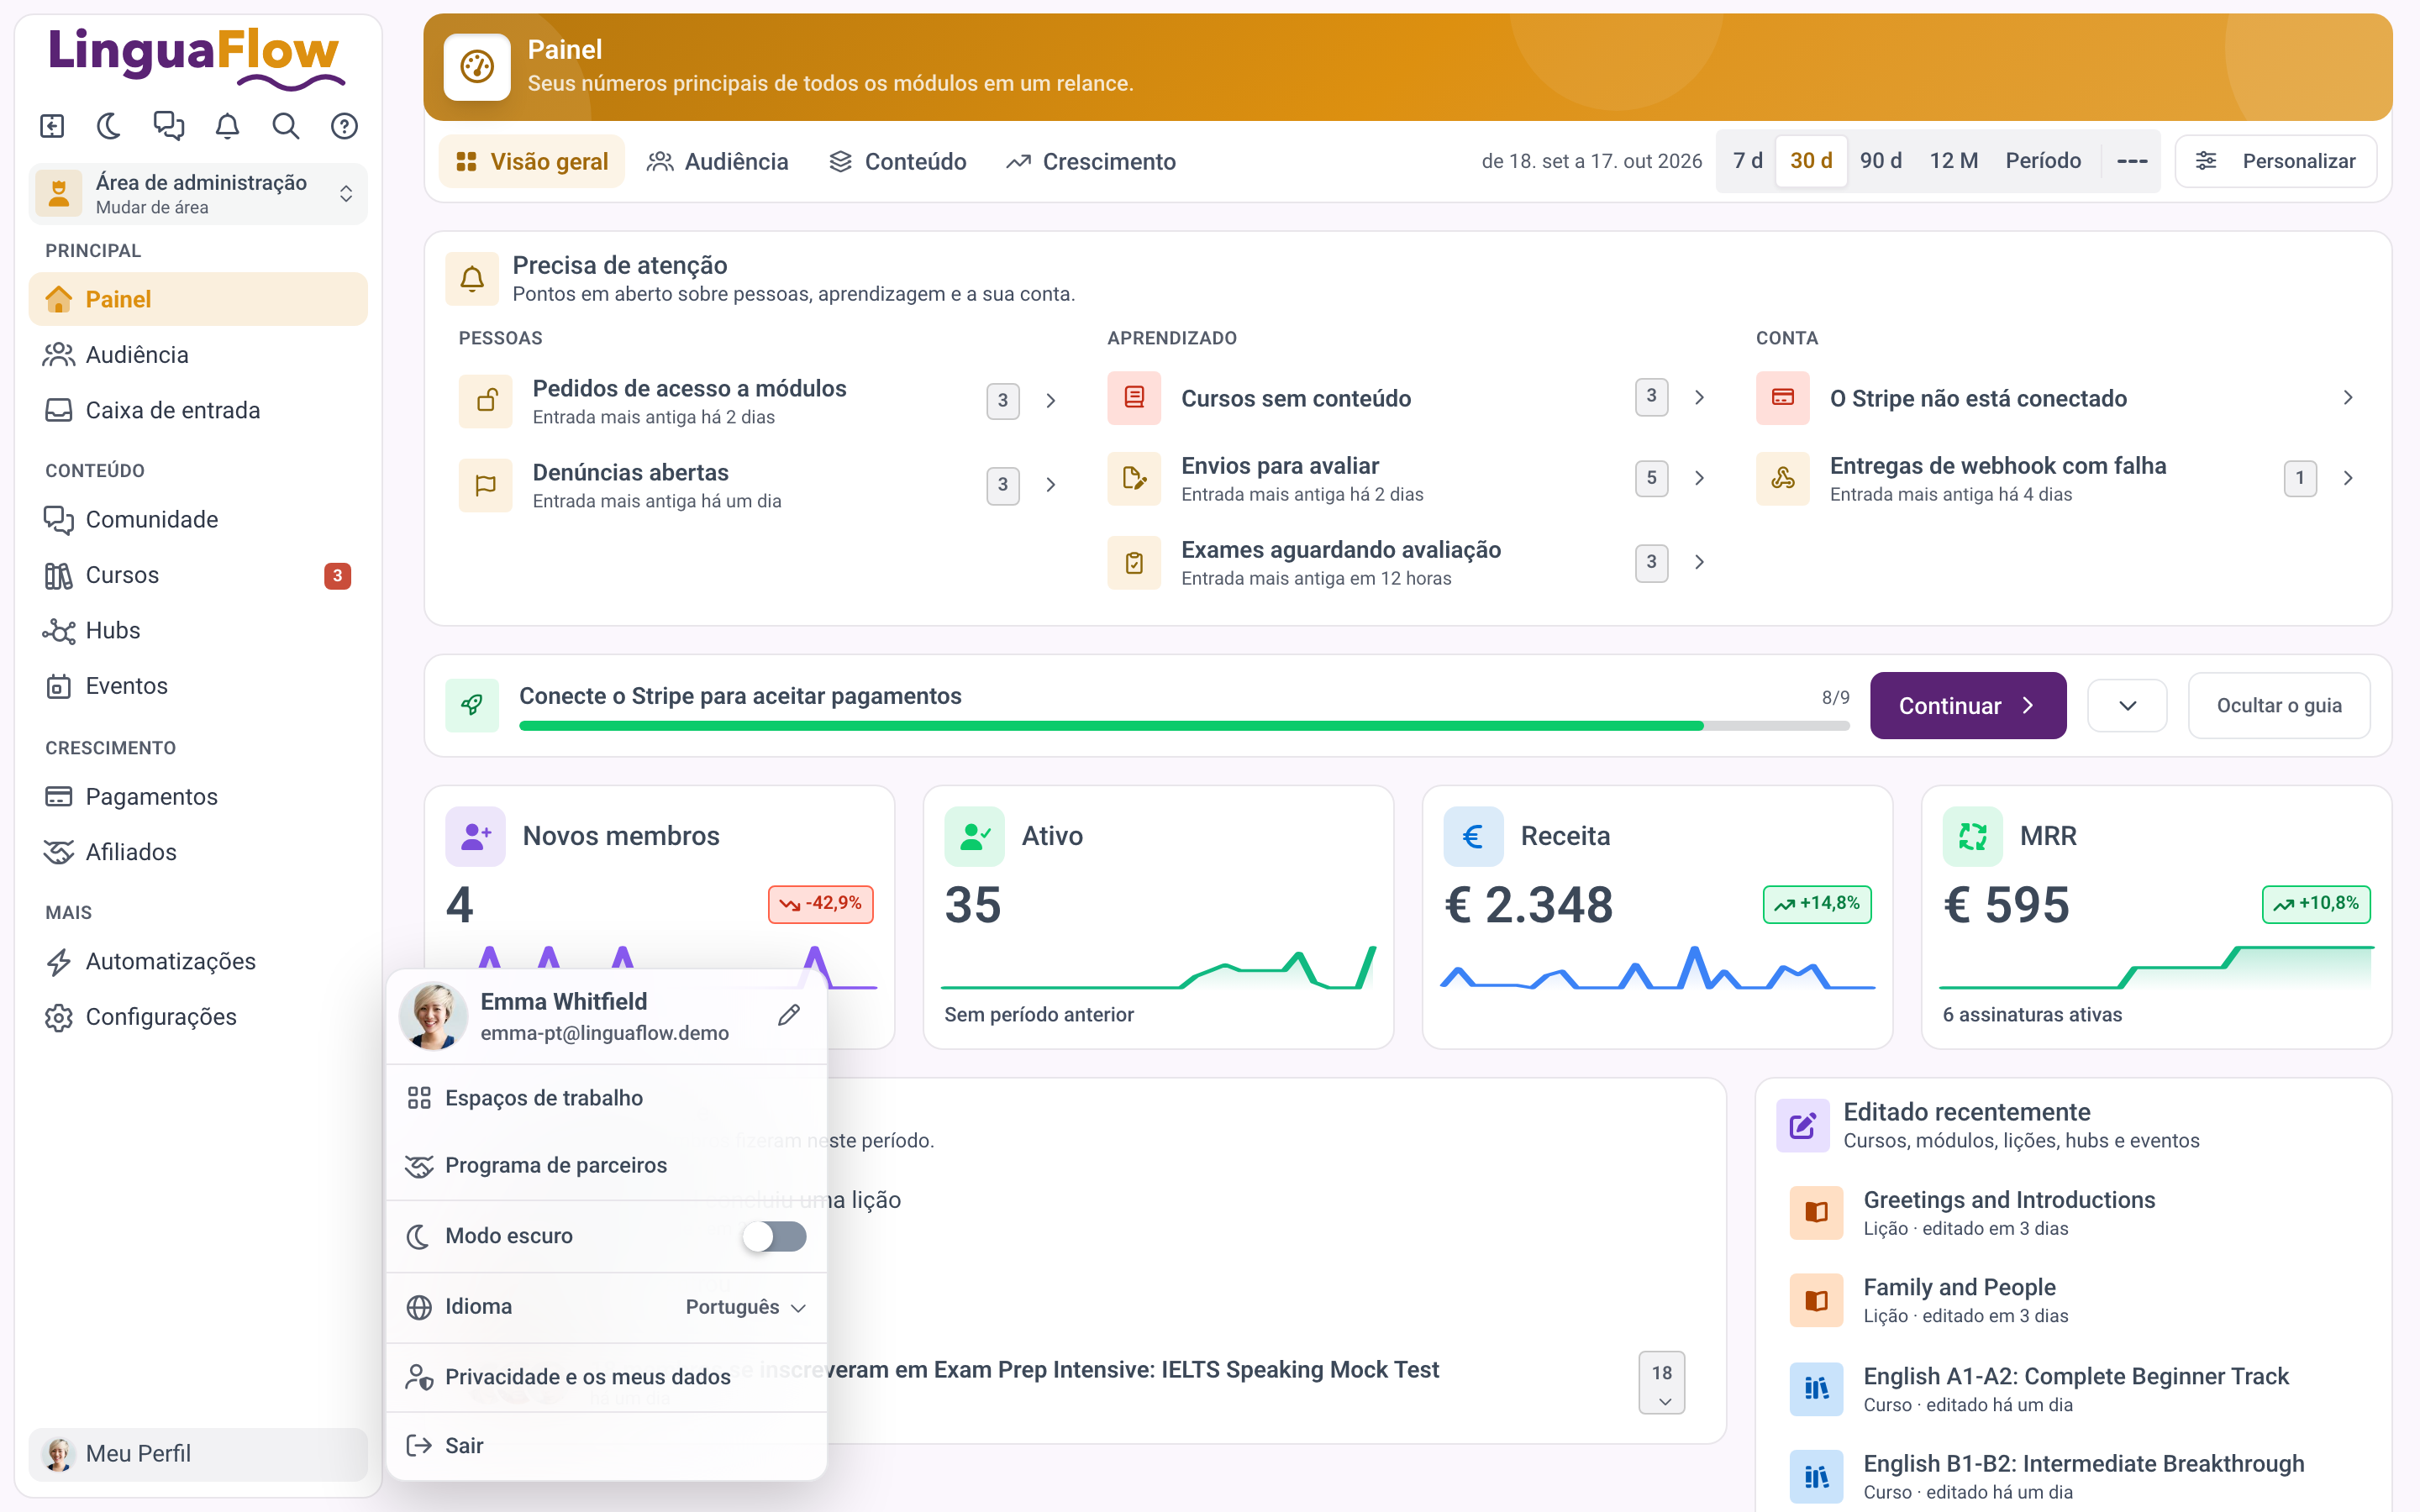This screenshot has width=2420, height=1512.
Task: Toggle the Modo escuro switch
Action: (x=774, y=1236)
